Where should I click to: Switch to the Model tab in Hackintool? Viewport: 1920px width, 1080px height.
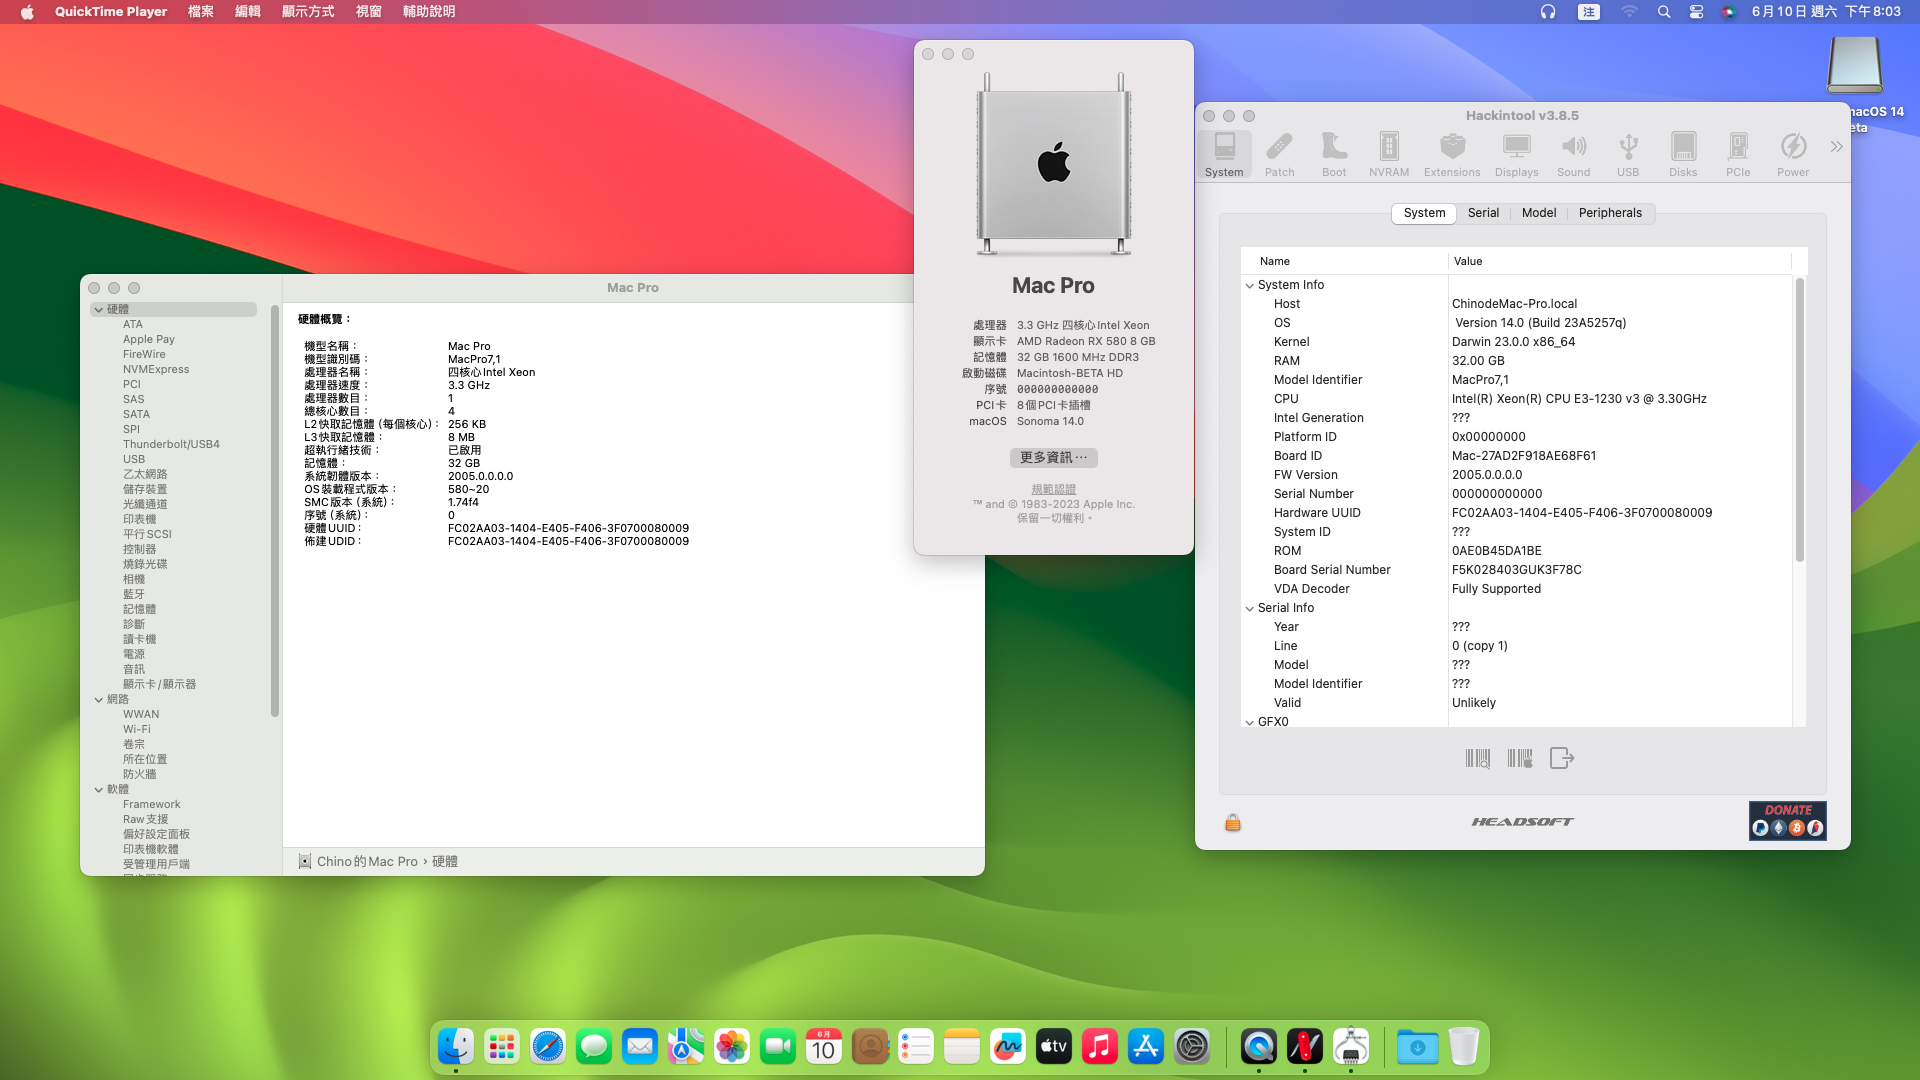[x=1539, y=213]
